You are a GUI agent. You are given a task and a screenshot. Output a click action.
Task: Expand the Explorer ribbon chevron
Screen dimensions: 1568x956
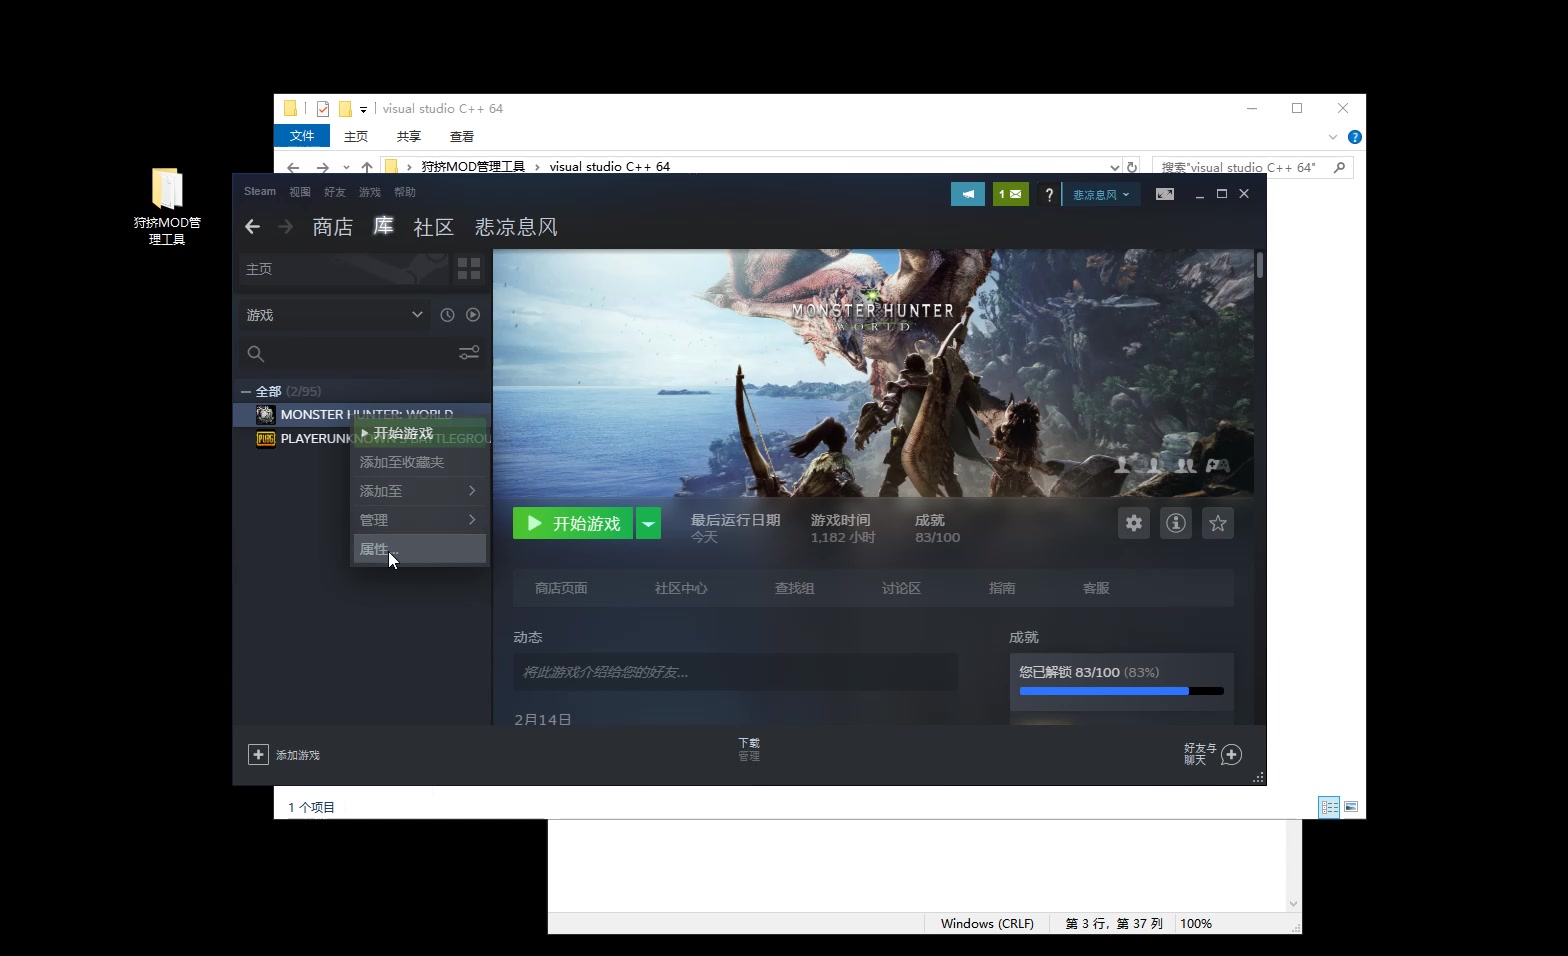[1332, 137]
